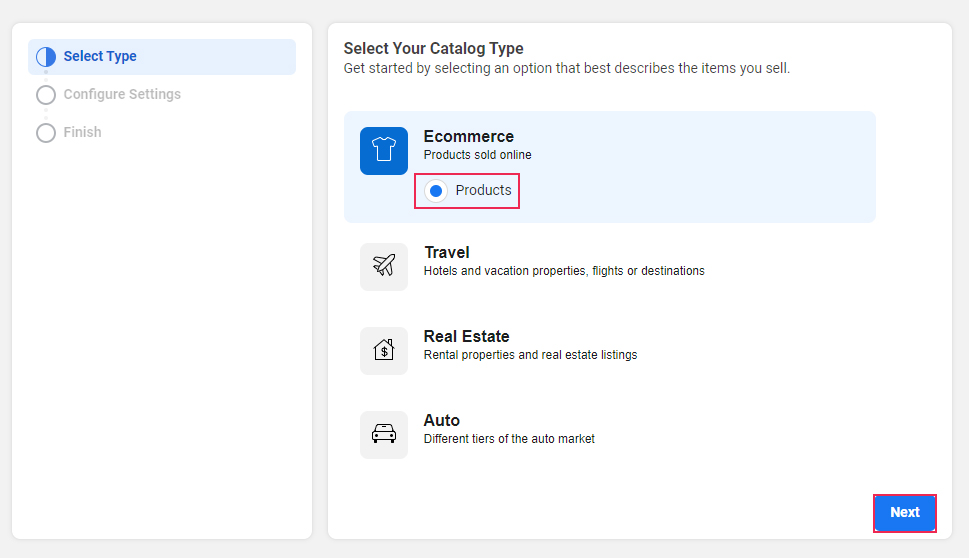969x558 pixels.
Task: Click the Finish step circle
Action: (46, 132)
